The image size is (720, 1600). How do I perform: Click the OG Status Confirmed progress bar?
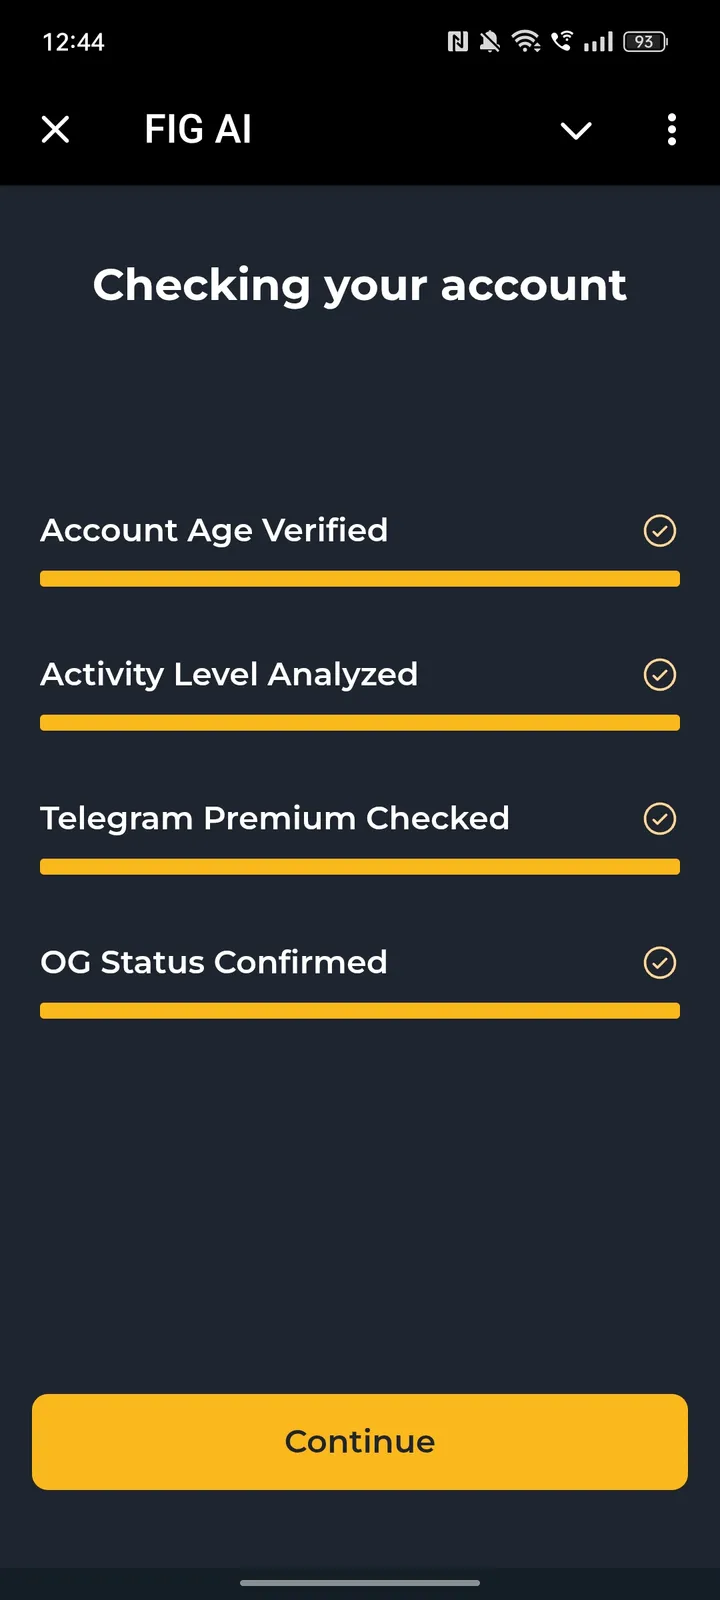point(360,1011)
